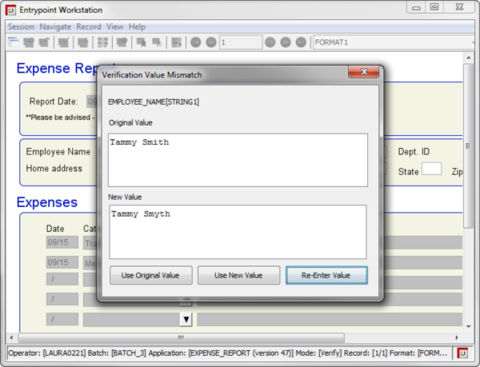Screen dimensions: 480x367
Task: Expand the category dropdown arrow in last expense row
Action: tap(186, 319)
